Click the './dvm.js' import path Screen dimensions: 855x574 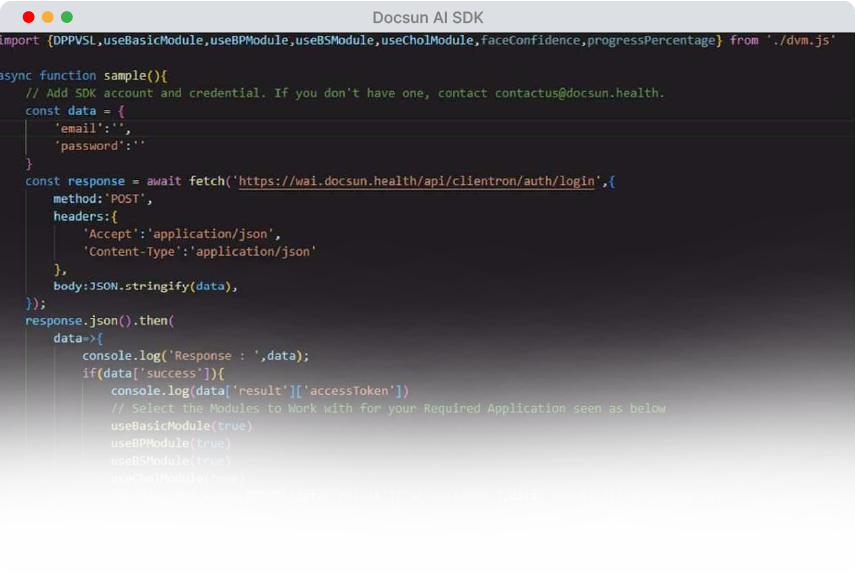point(800,40)
